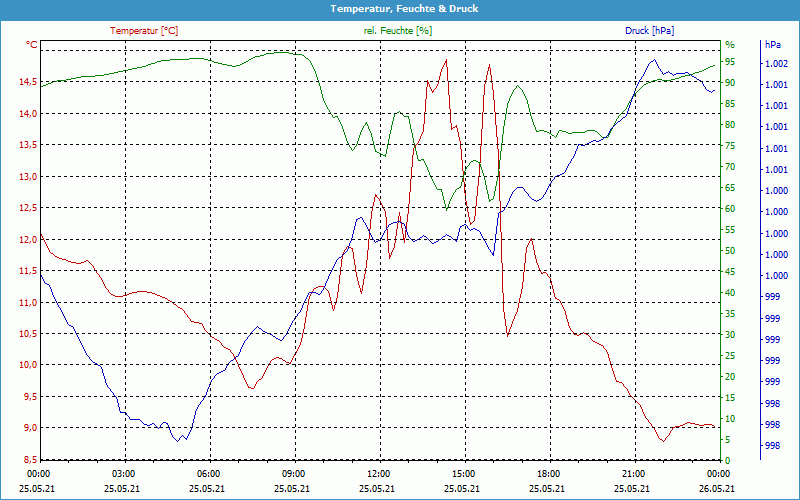Click the '13,5' temperature axis value
Viewport: 800px width, 500px height.
pyautogui.click(x=29, y=145)
